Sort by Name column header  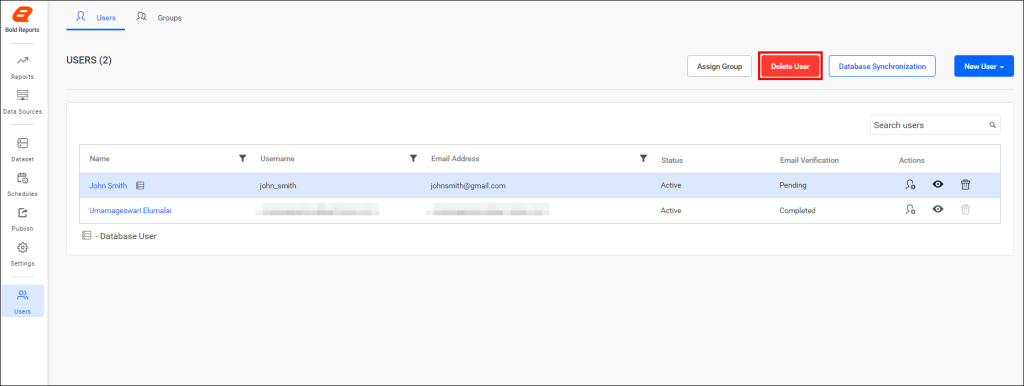(x=99, y=159)
